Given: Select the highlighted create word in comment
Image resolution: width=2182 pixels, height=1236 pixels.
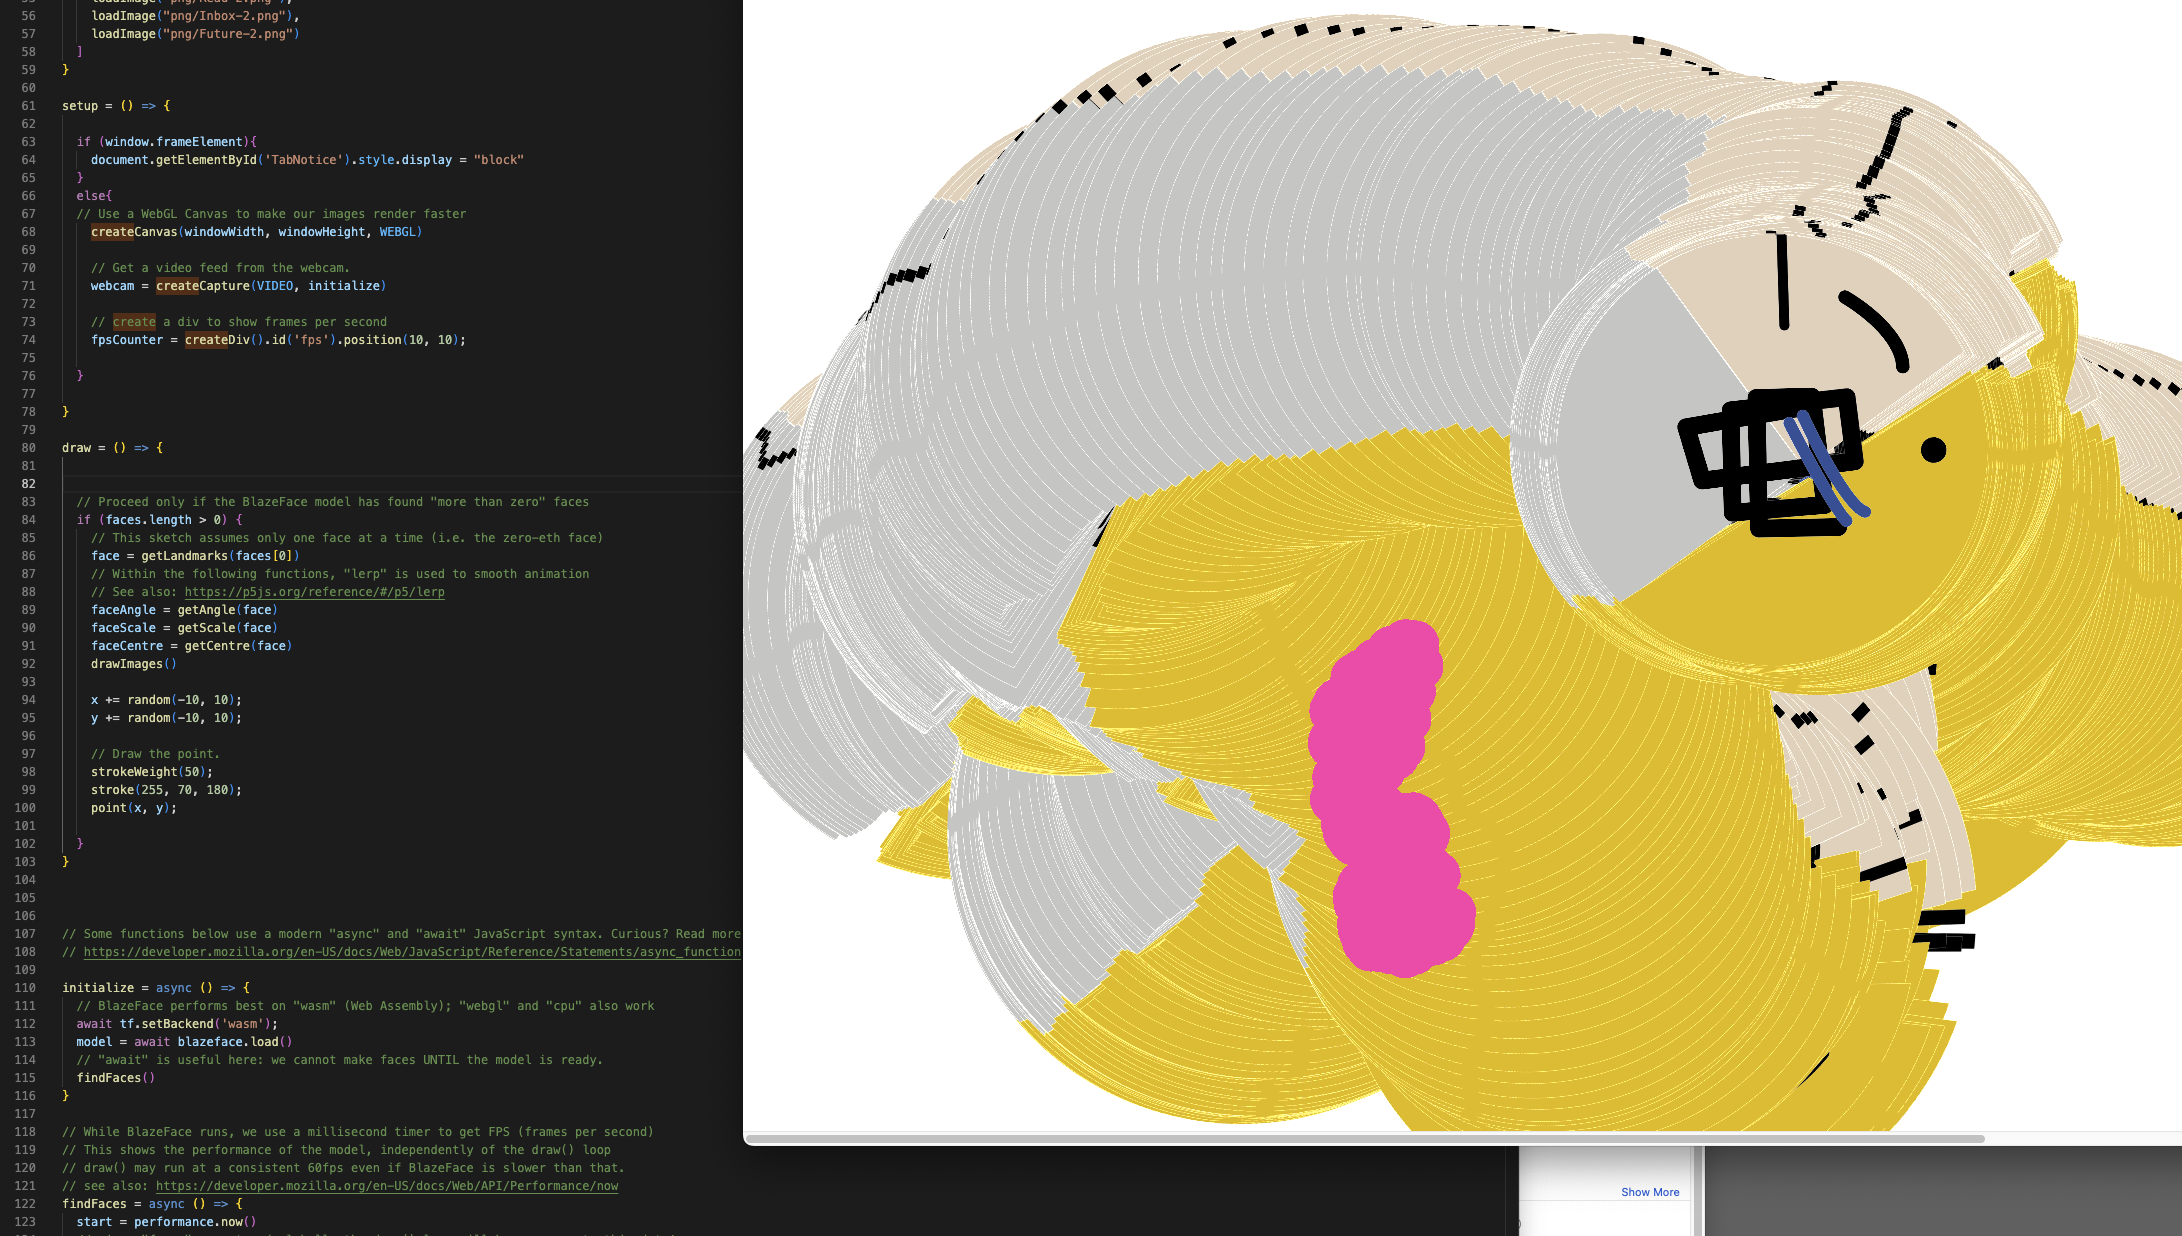Looking at the screenshot, I should coord(133,321).
